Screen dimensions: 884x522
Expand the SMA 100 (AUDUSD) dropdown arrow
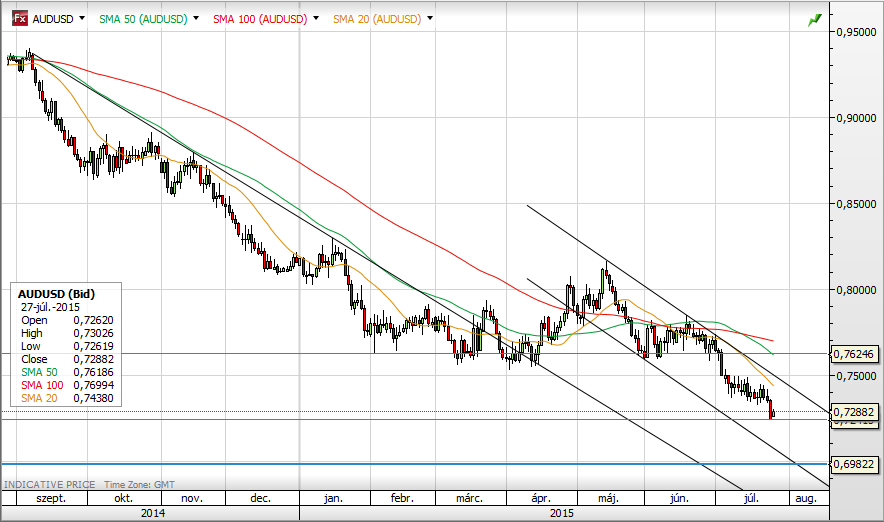[316, 19]
